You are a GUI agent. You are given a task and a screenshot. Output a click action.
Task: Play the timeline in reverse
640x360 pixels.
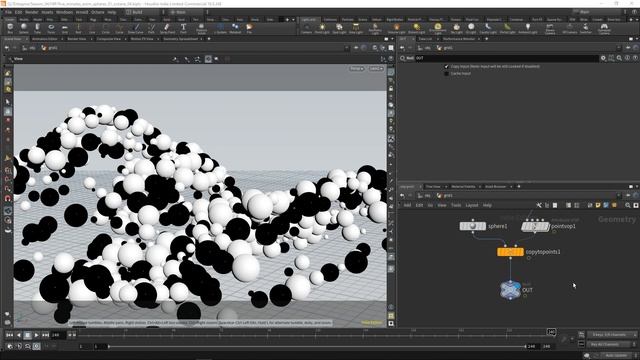pos(18,335)
